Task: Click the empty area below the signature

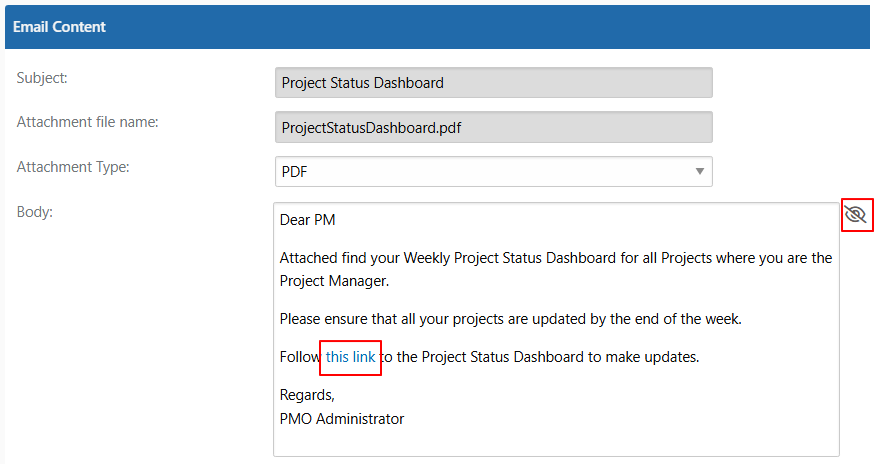Action: point(556,442)
